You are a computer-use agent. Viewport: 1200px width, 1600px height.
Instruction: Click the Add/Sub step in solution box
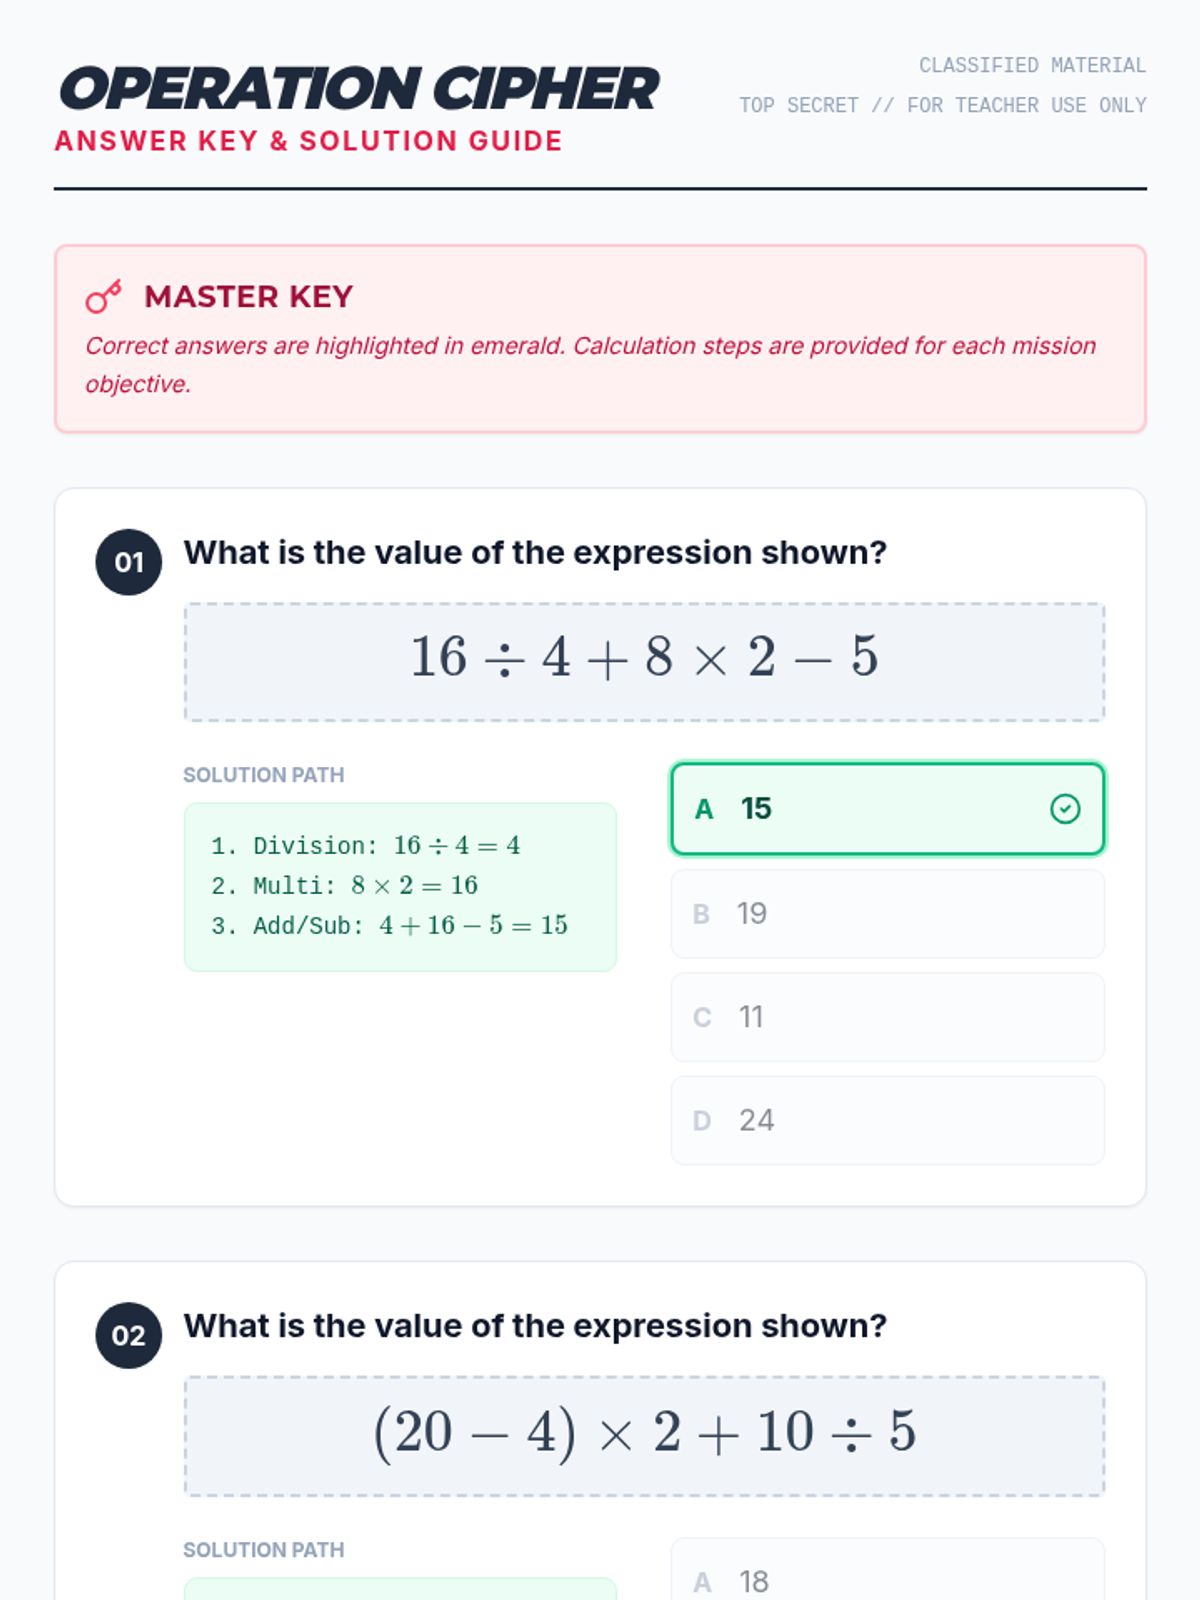(x=389, y=926)
